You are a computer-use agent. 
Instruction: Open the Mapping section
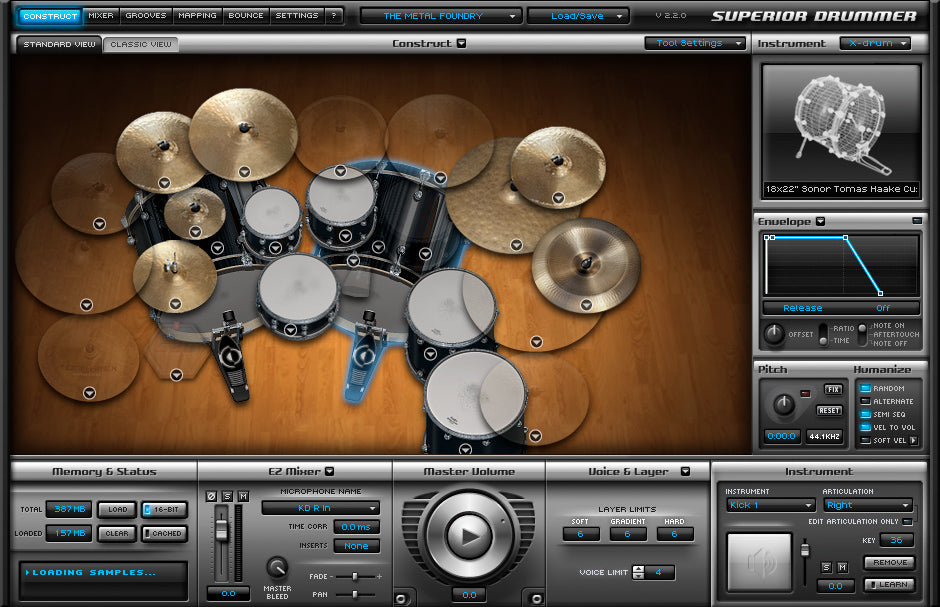tap(197, 15)
